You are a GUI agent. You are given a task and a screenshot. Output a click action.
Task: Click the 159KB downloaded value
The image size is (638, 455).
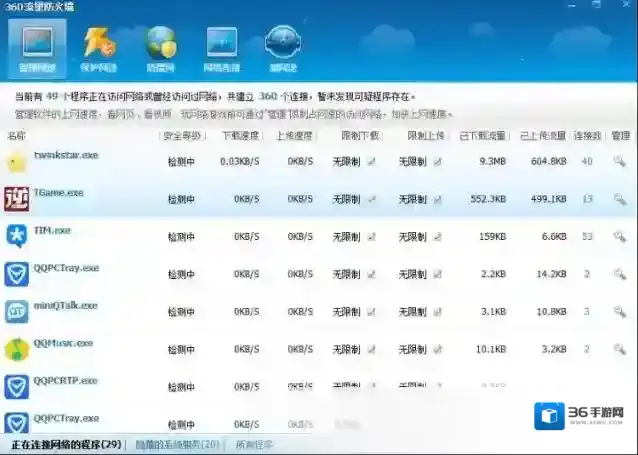[x=492, y=236]
